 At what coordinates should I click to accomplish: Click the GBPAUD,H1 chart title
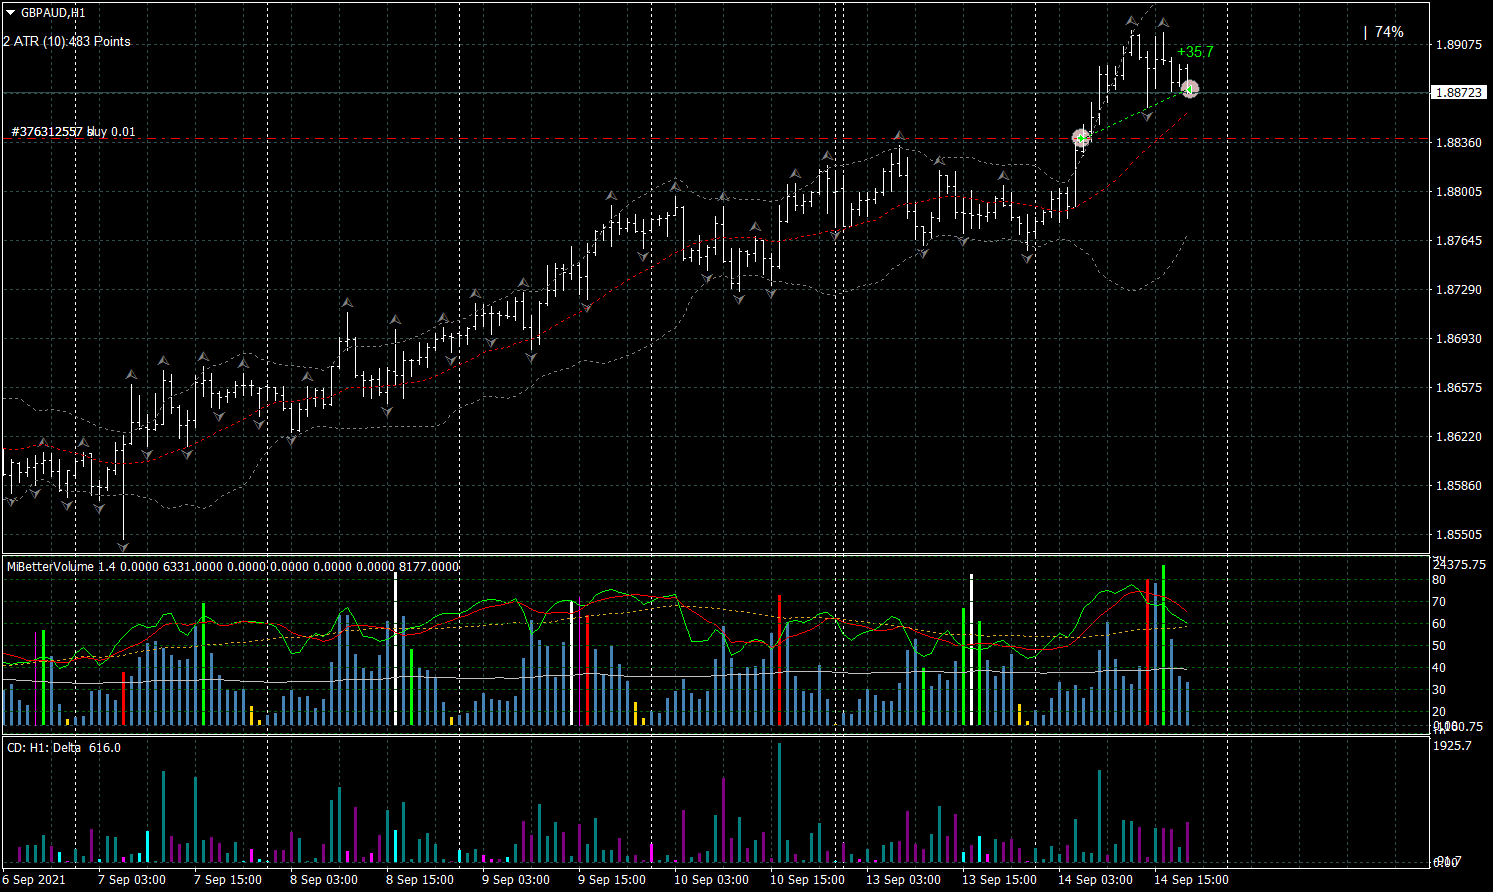pyautogui.click(x=53, y=13)
